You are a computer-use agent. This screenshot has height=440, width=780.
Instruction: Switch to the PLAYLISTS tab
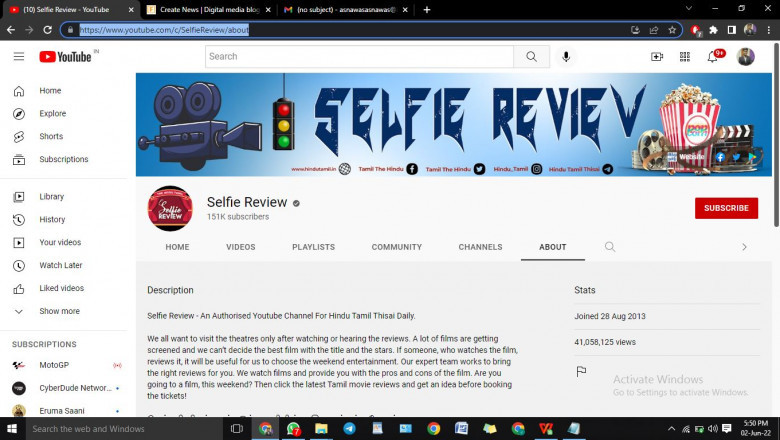(313, 247)
